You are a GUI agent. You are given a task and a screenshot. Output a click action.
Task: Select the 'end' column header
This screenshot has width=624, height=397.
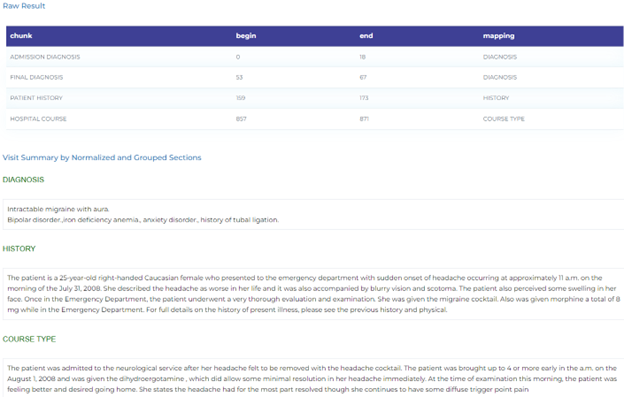click(366, 36)
